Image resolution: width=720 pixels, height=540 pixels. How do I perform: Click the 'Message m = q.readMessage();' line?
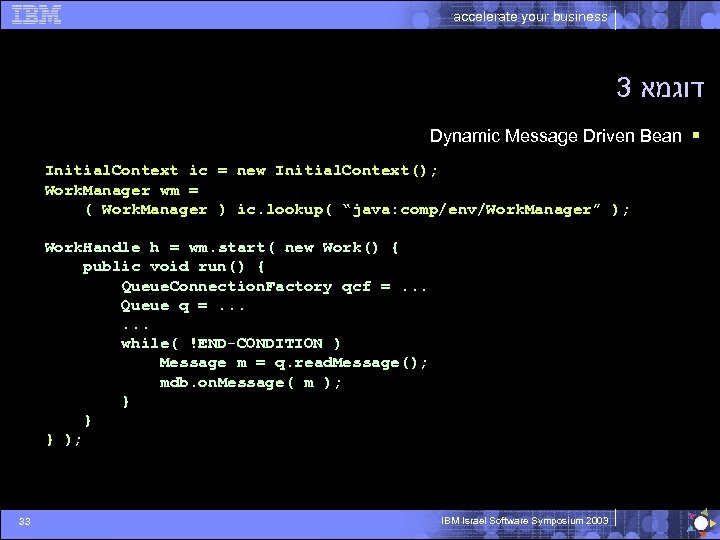(294, 363)
